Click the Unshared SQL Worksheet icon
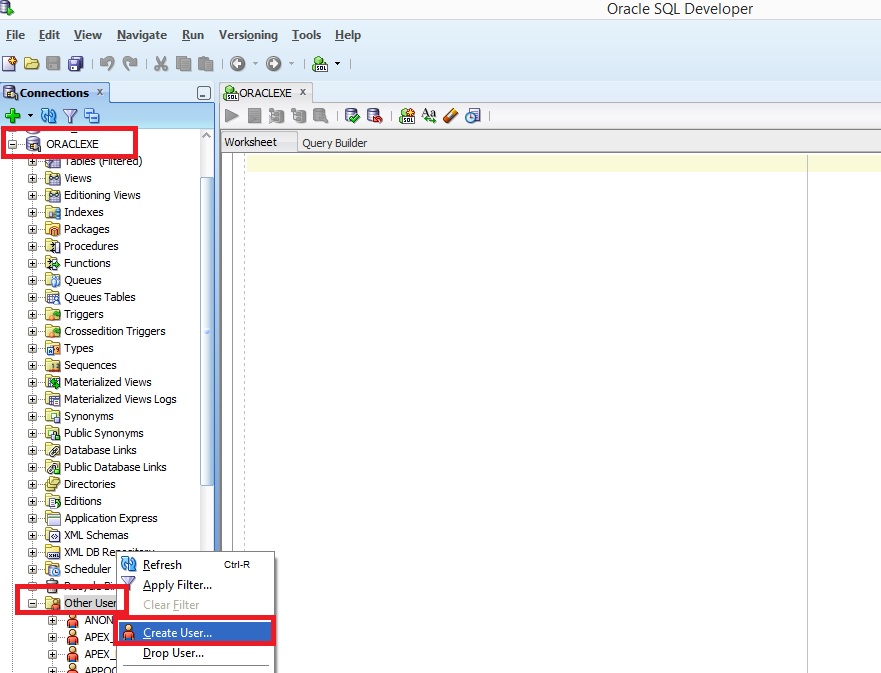Image resolution: width=881 pixels, height=673 pixels. click(x=407, y=116)
